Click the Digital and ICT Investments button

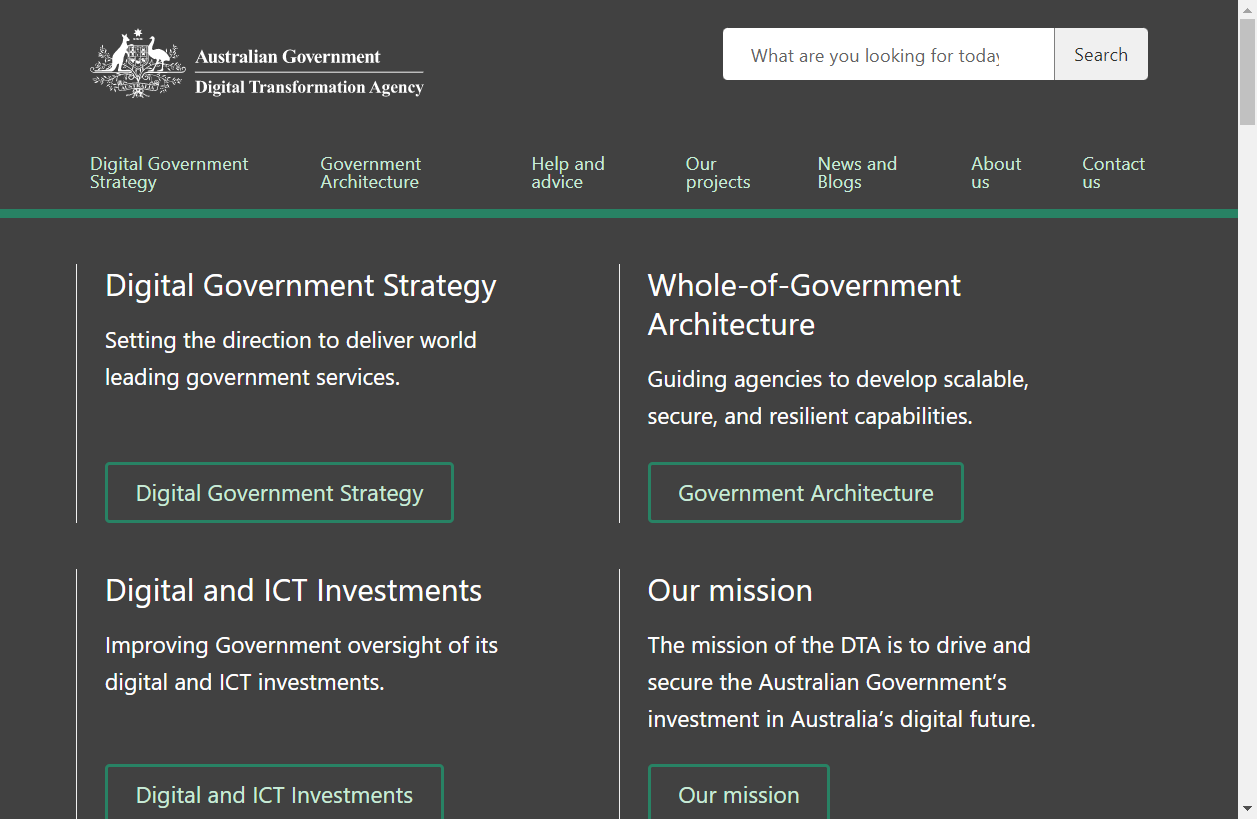click(x=274, y=794)
